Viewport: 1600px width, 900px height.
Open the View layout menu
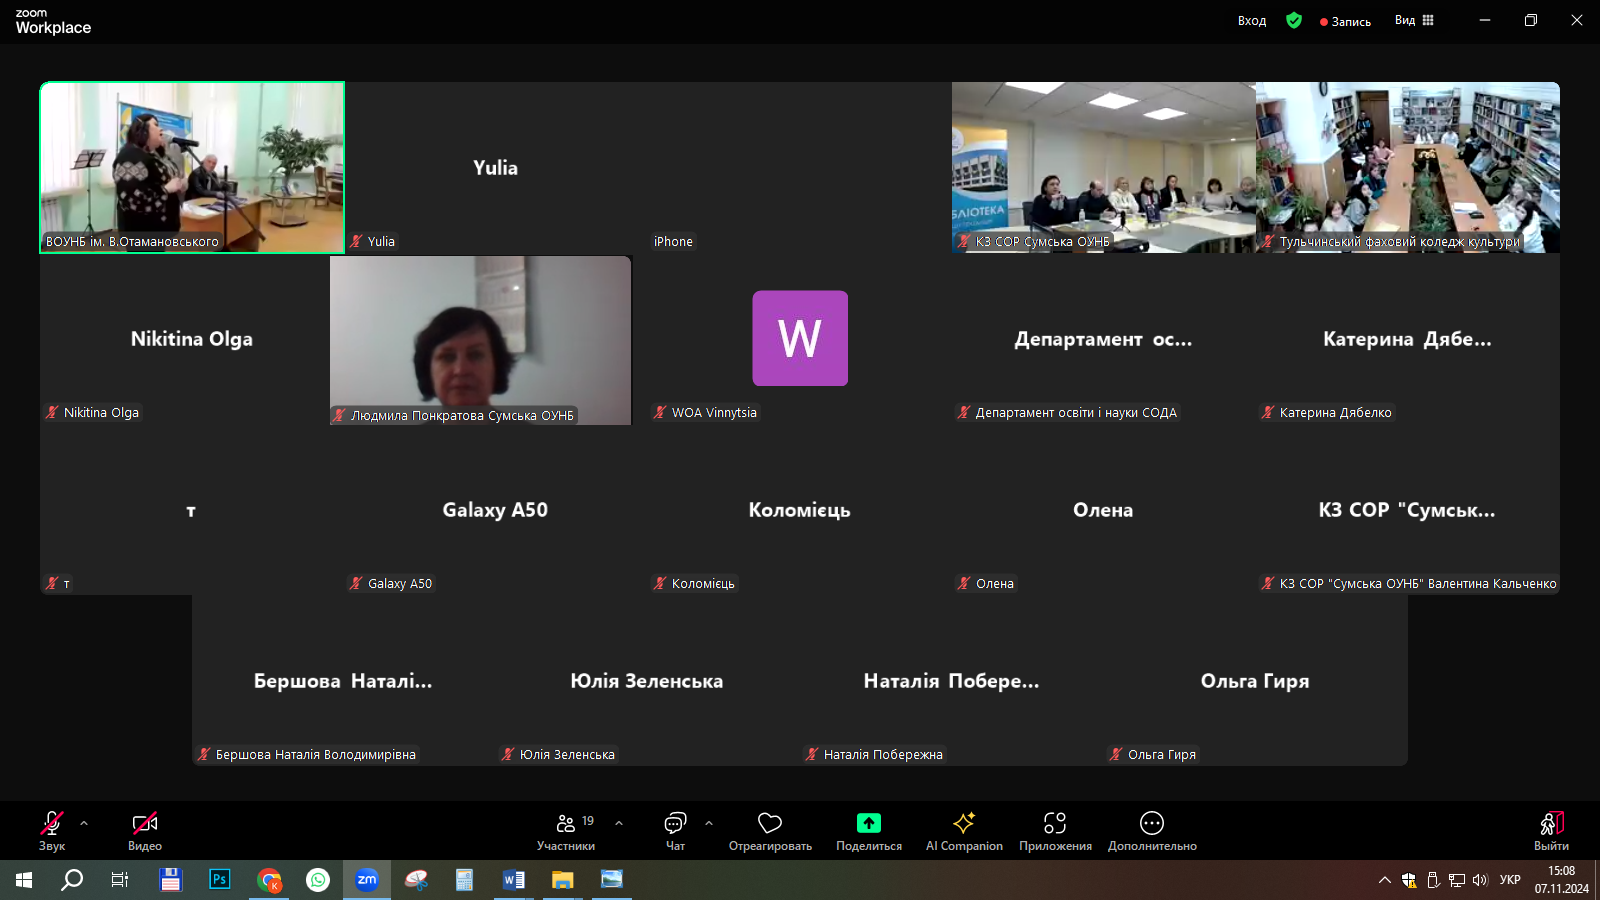tap(1414, 20)
